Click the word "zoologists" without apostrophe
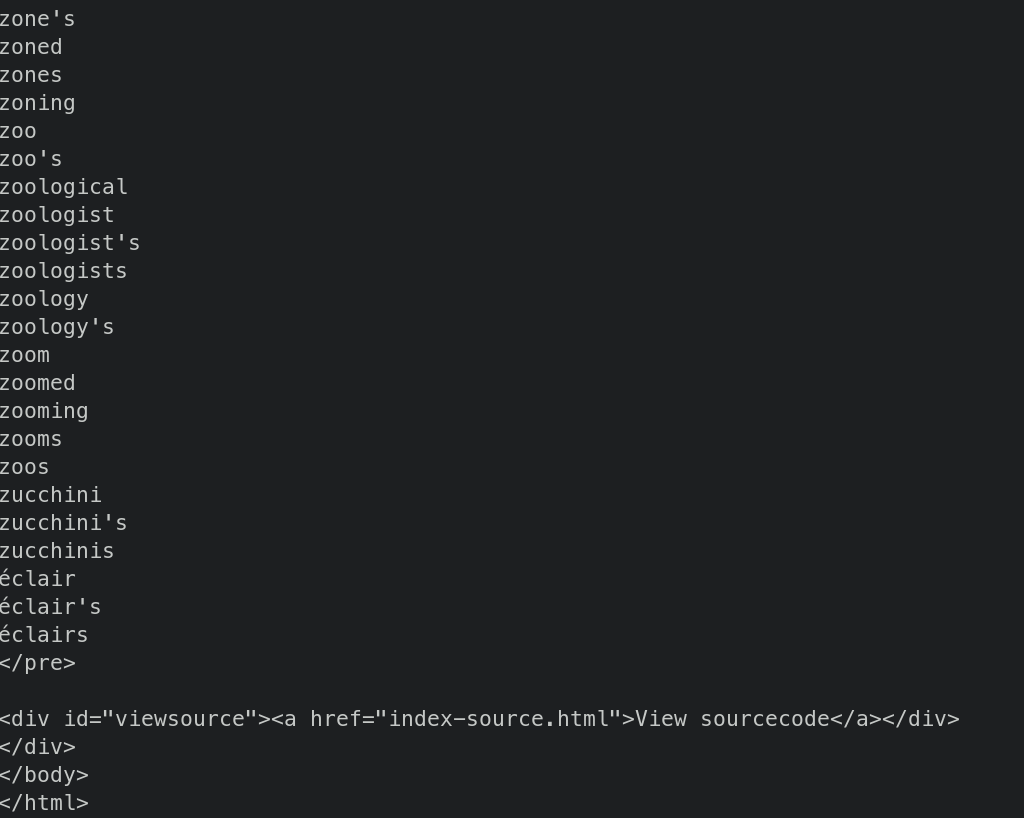 pyautogui.click(x=64, y=271)
